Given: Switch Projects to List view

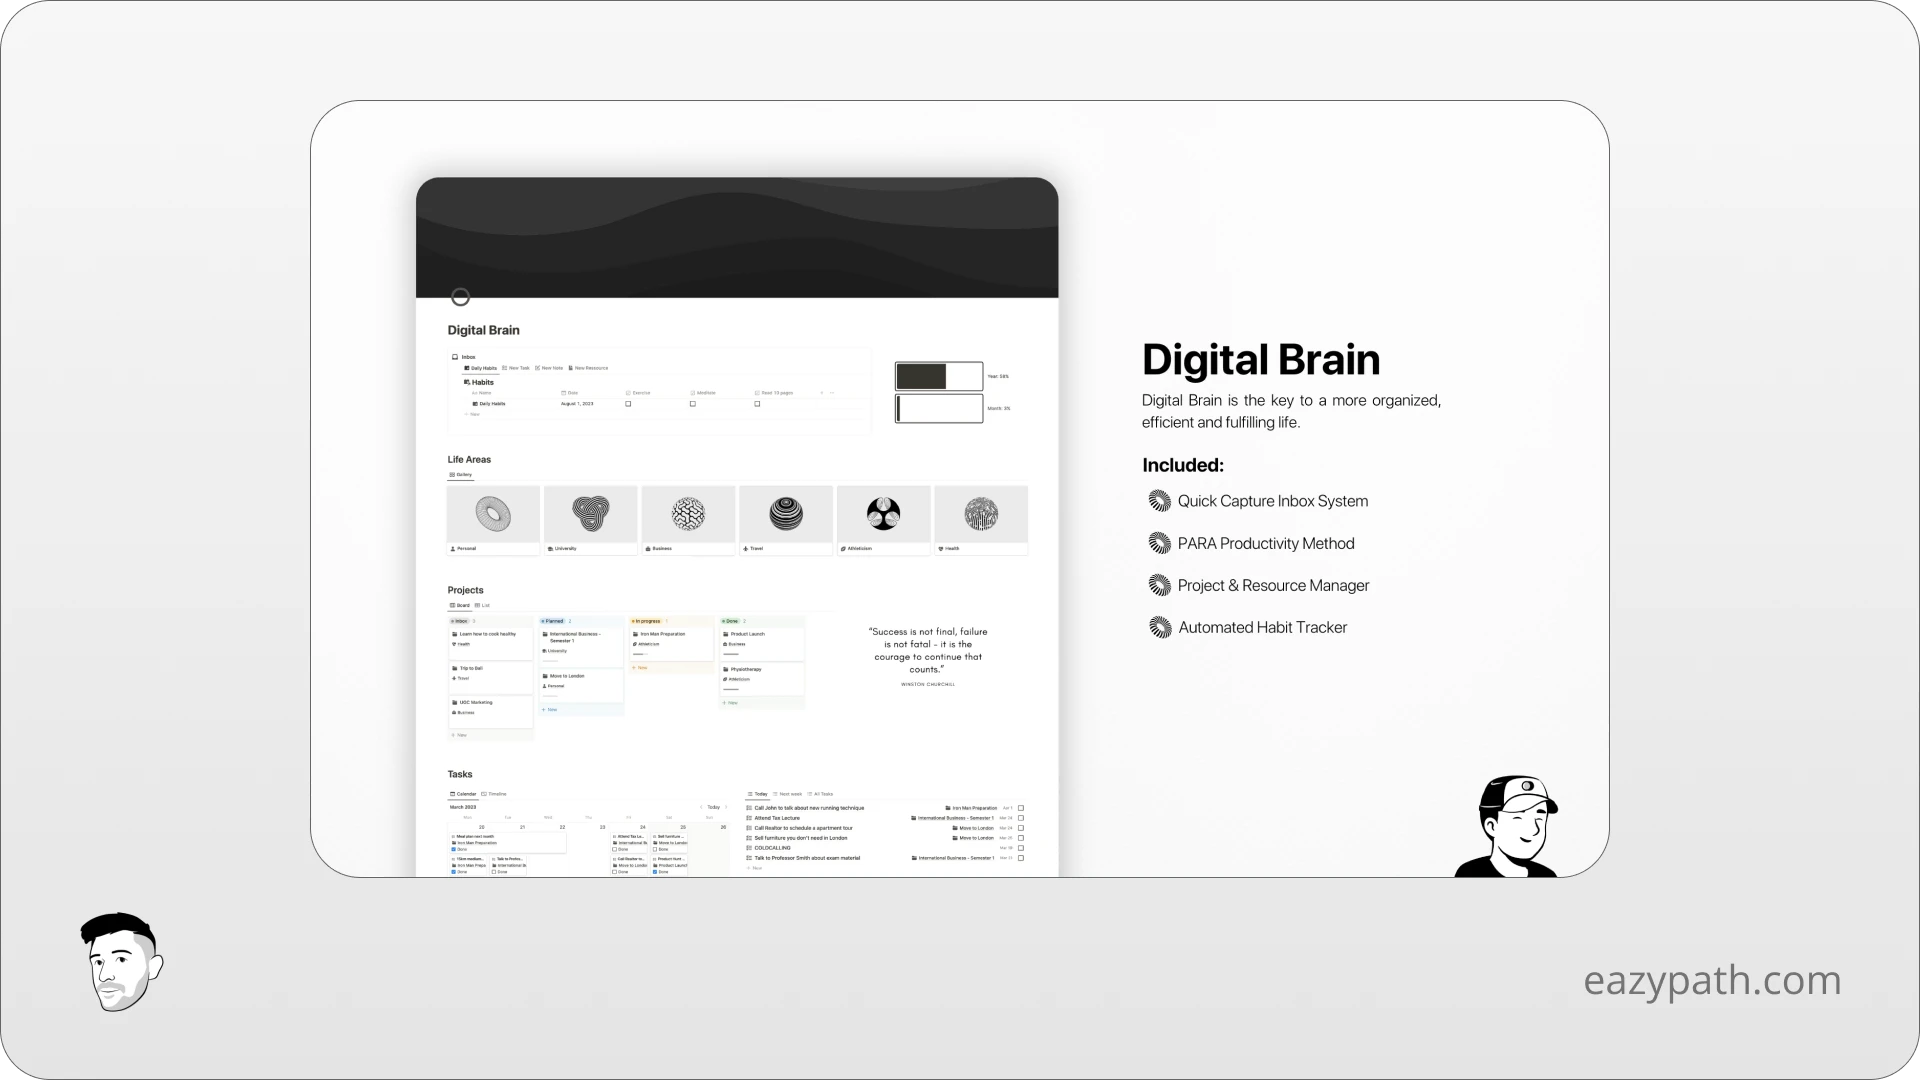Looking at the screenshot, I should [486, 605].
